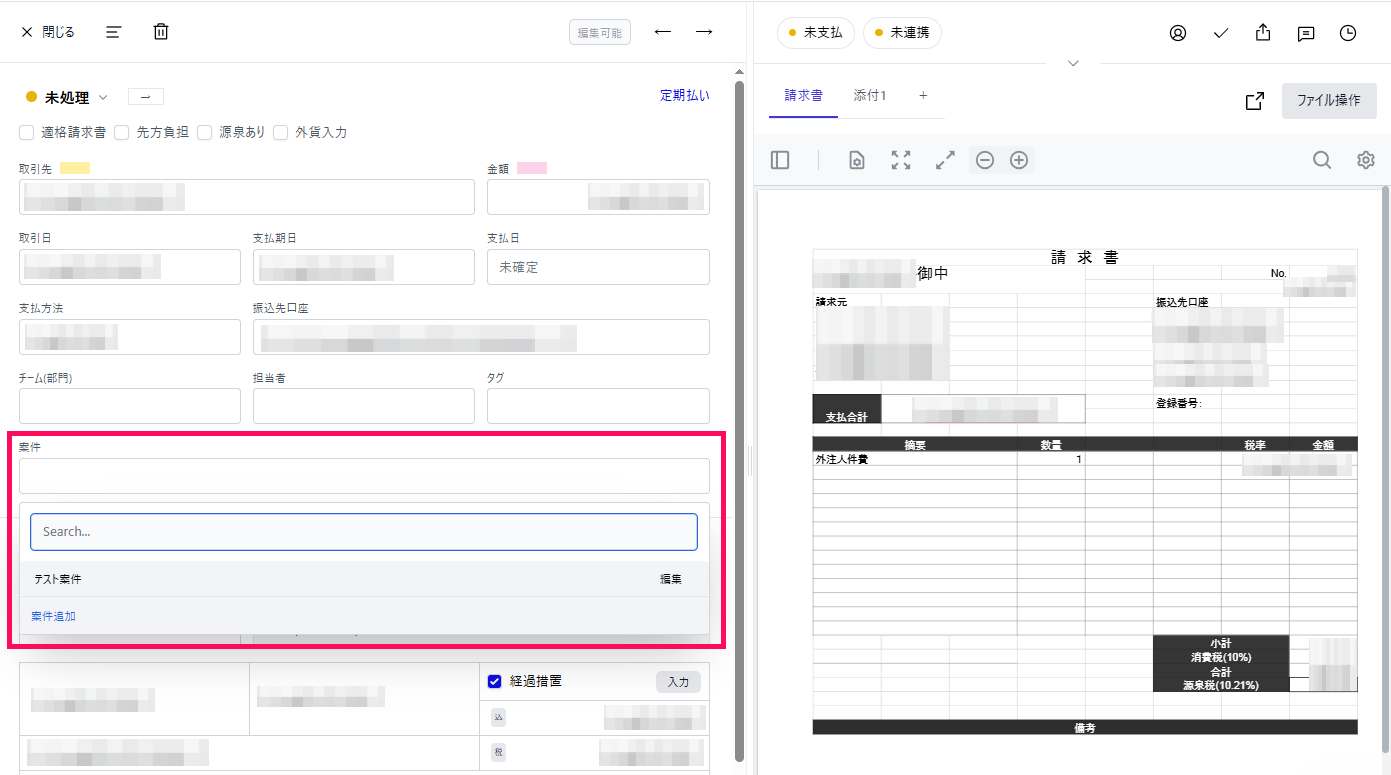The width and height of the screenshot is (1391, 775).
Task: Click the 支払日 未確定 field
Action: pyautogui.click(x=598, y=267)
